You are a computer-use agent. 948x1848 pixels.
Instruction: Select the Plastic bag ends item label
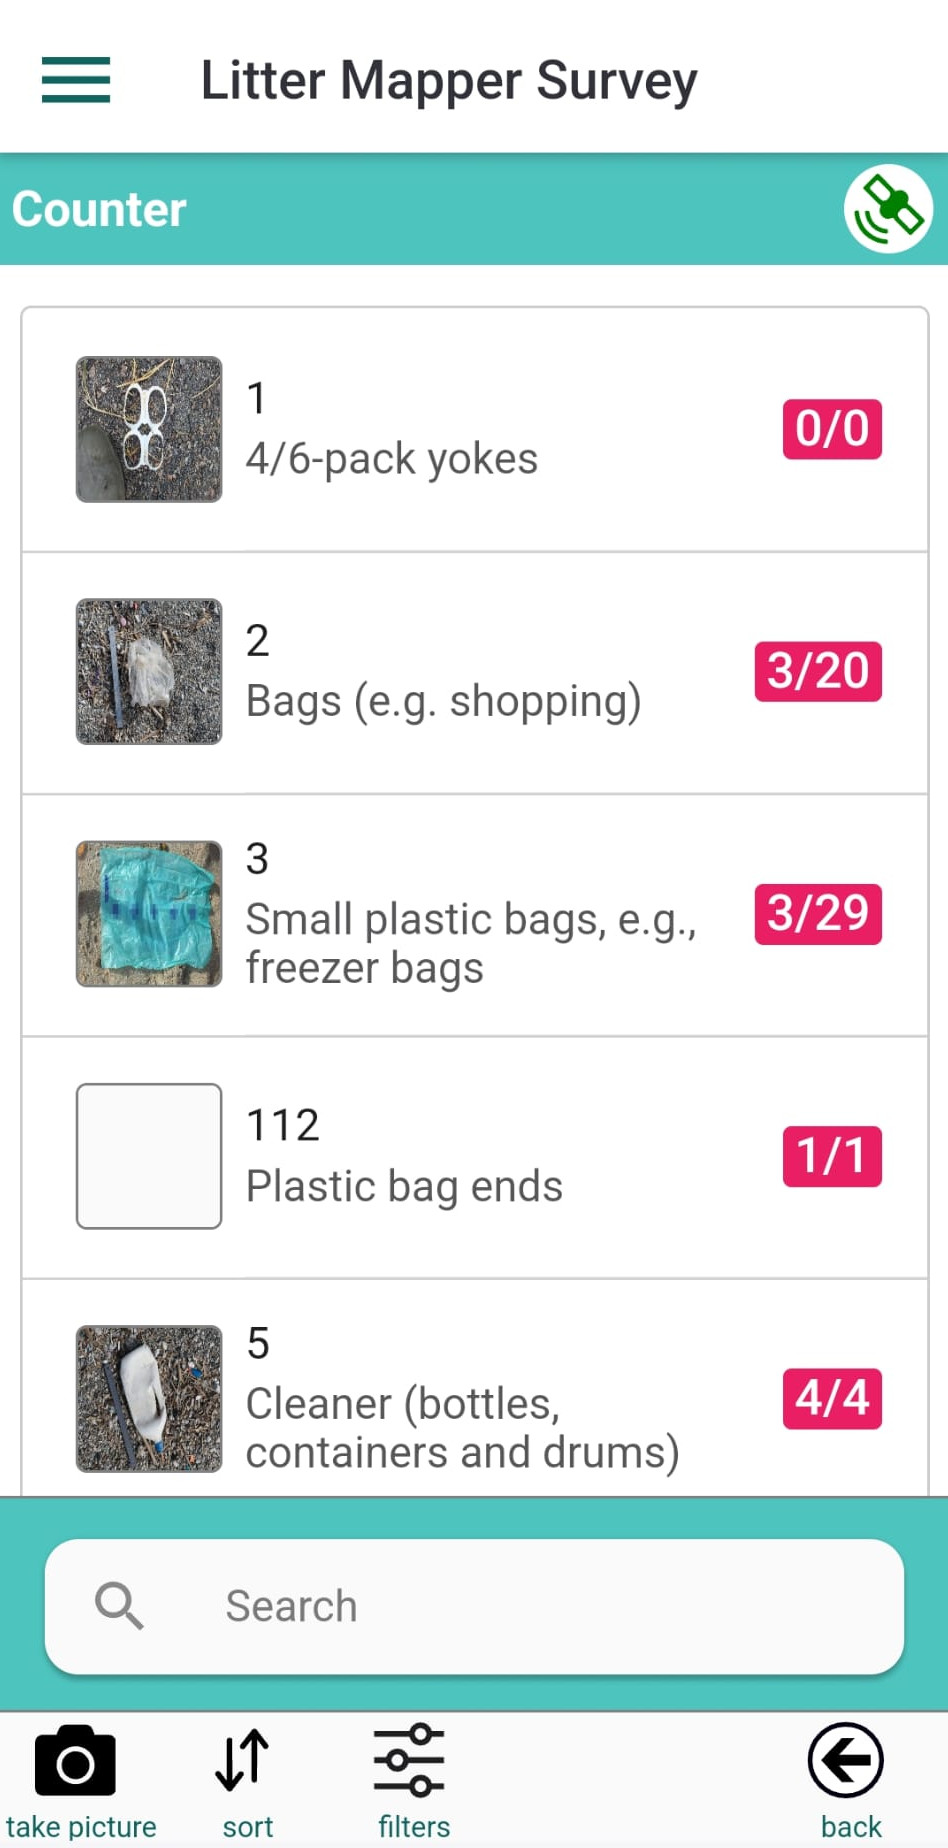point(404,1186)
